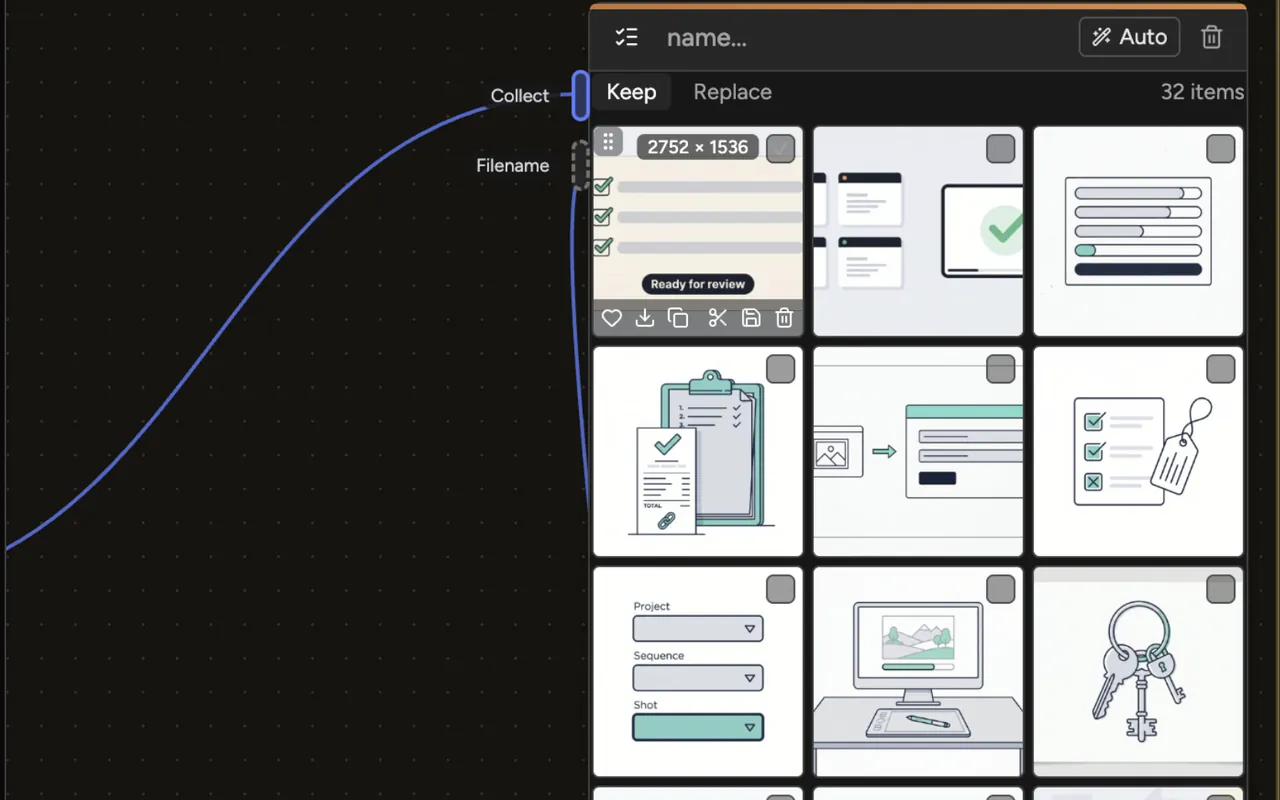This screenshot has height=800, width=1280.
Task: Click the floppy-disk save icon on hovered image
Action: pos(751,318)
